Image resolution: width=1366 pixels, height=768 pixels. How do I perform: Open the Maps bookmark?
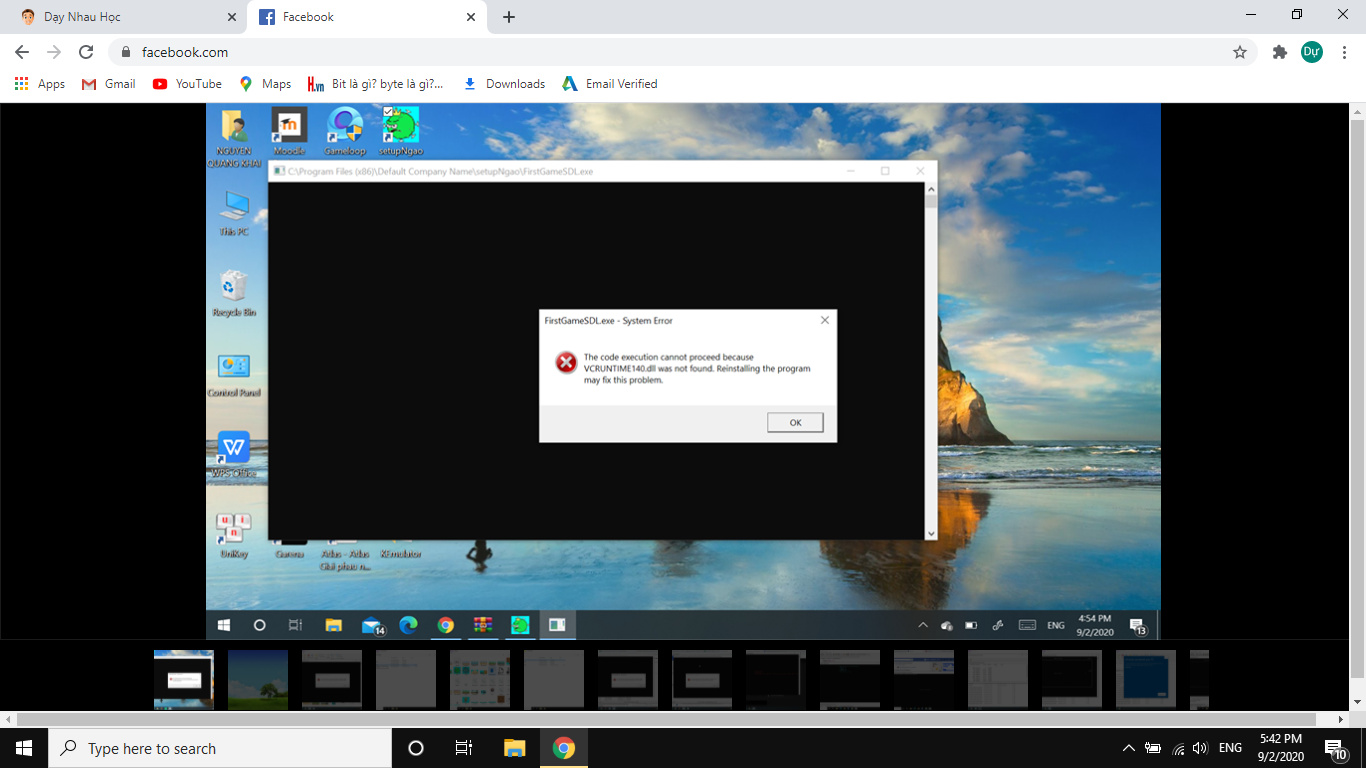265,84
